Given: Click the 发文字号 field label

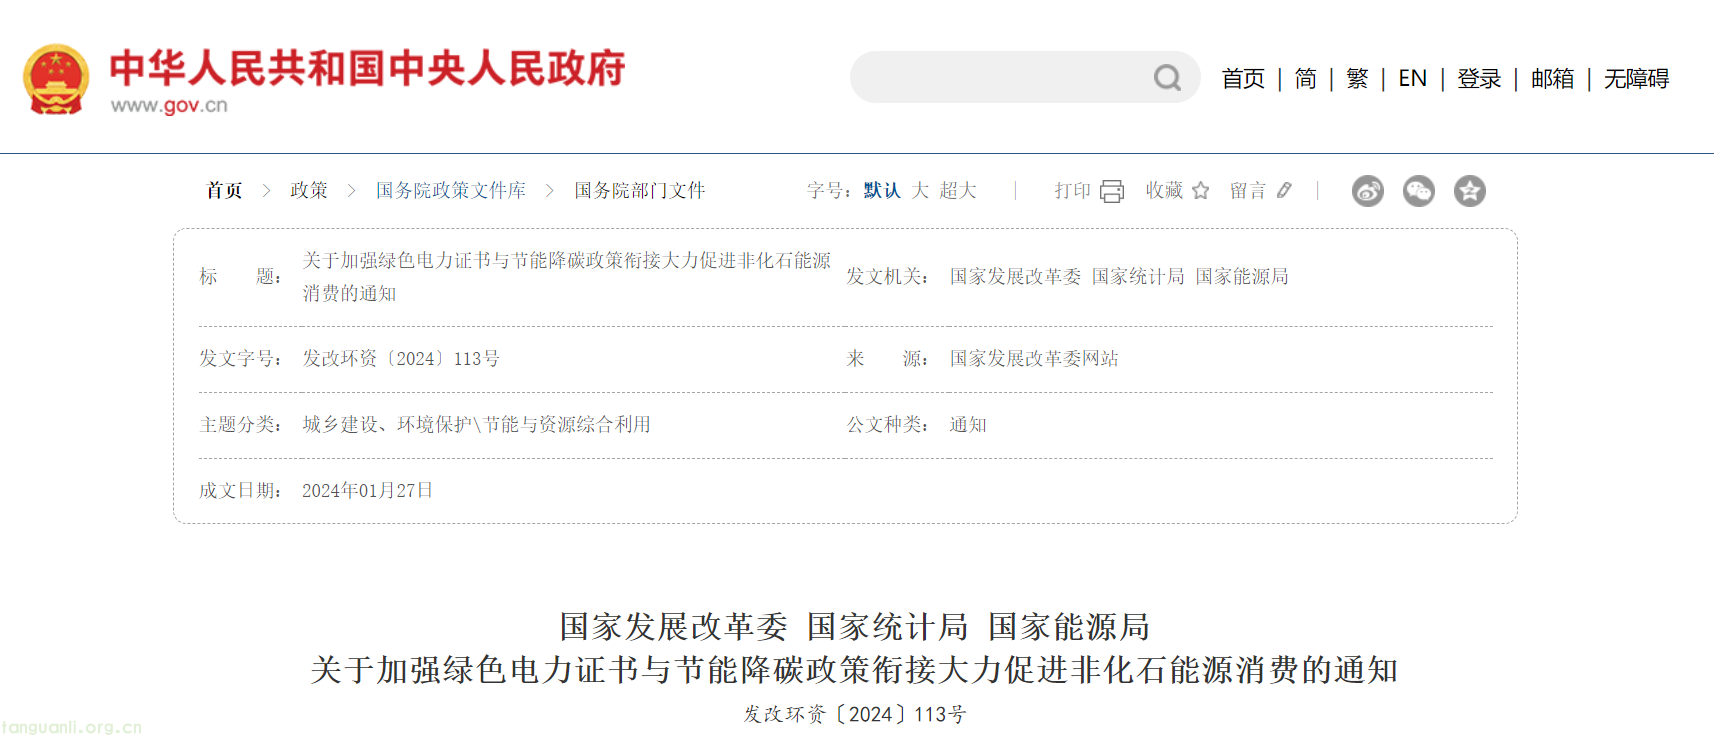Looking at the screenshot, I should point(240,358).
